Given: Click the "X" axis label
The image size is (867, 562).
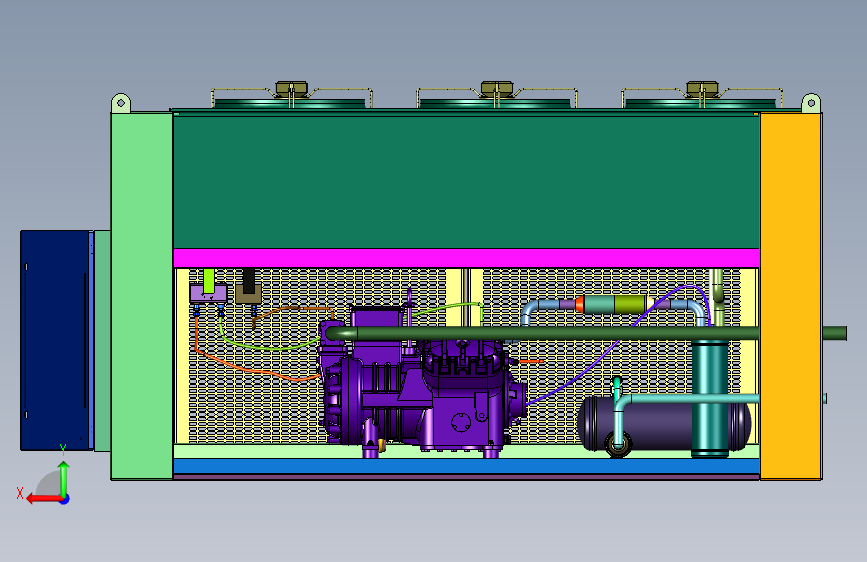Looking at the screenshot, I should pyautogui.click(x=20, y=493).
